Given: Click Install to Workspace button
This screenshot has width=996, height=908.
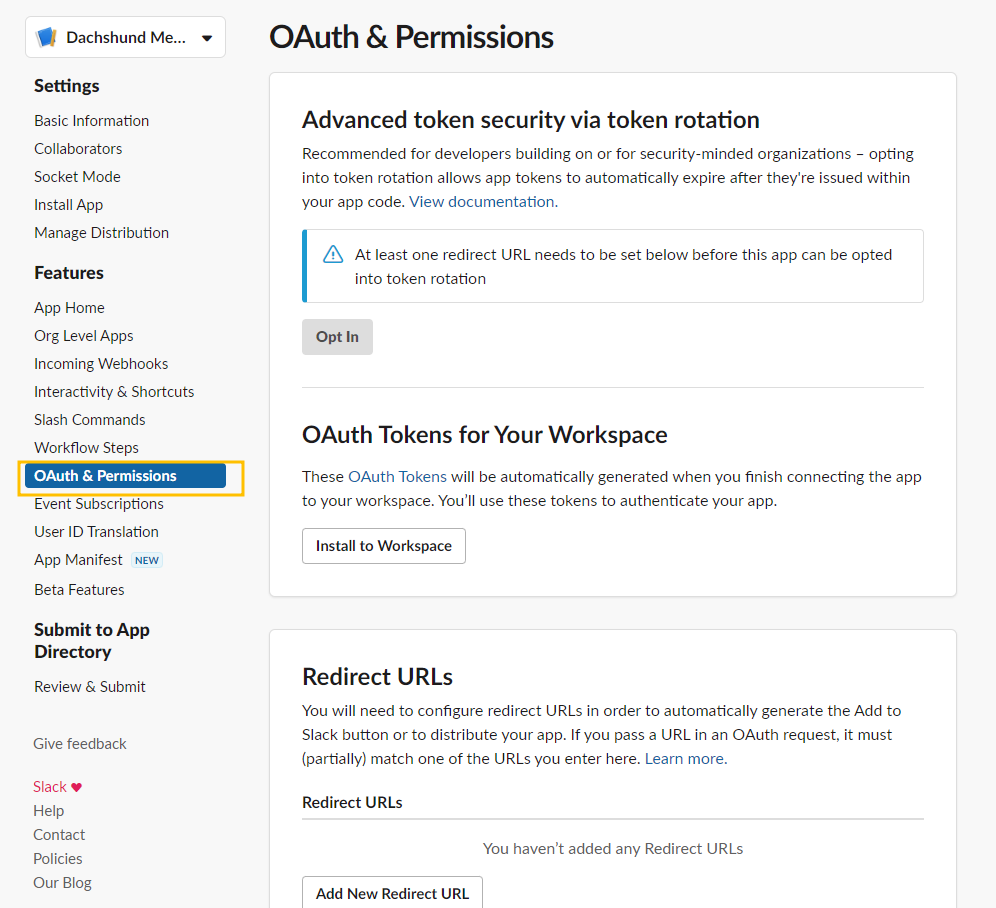Looking at the screenshot, I should coord(384,546).
